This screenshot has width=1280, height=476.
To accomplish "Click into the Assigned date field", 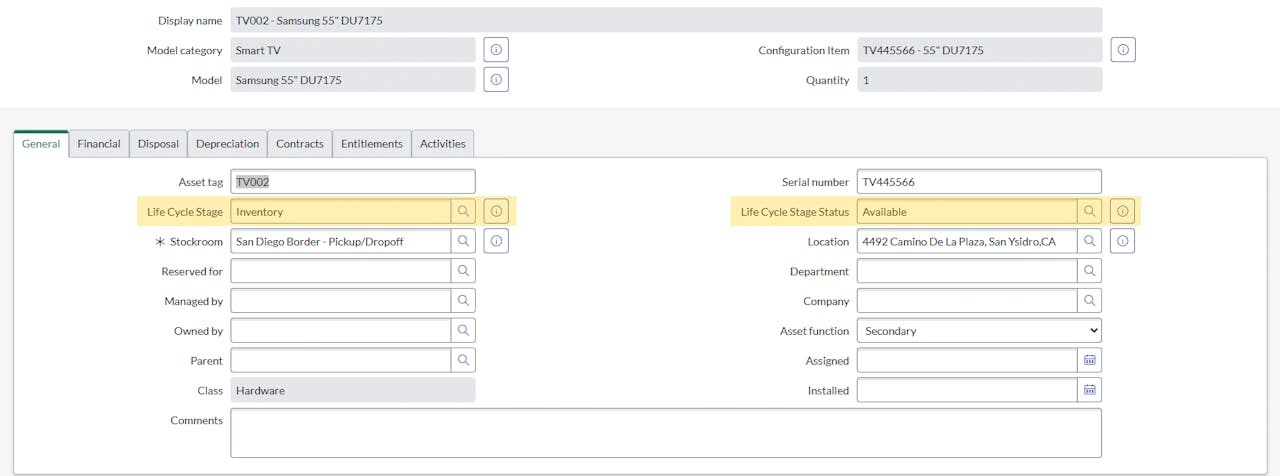I will pyautogui.click(x=967, y=361).
